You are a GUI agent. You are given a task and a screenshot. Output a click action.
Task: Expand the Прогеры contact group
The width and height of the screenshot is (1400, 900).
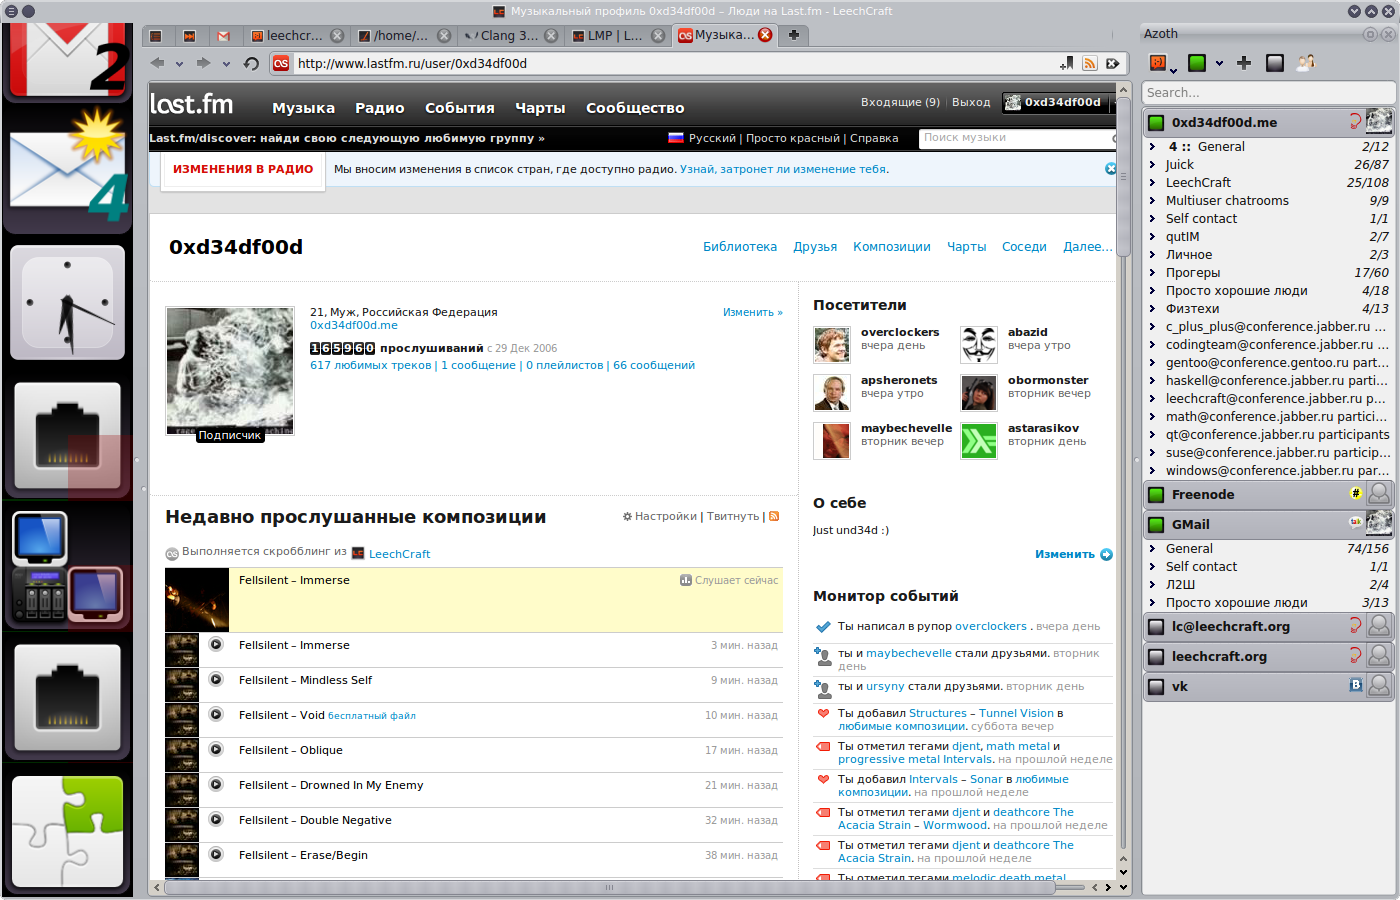point(1152,272)
